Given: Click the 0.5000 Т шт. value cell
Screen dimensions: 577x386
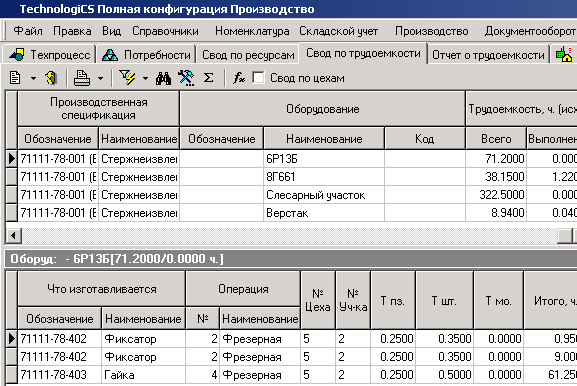Looking at the screenshot, I should (x=444, y=375).
